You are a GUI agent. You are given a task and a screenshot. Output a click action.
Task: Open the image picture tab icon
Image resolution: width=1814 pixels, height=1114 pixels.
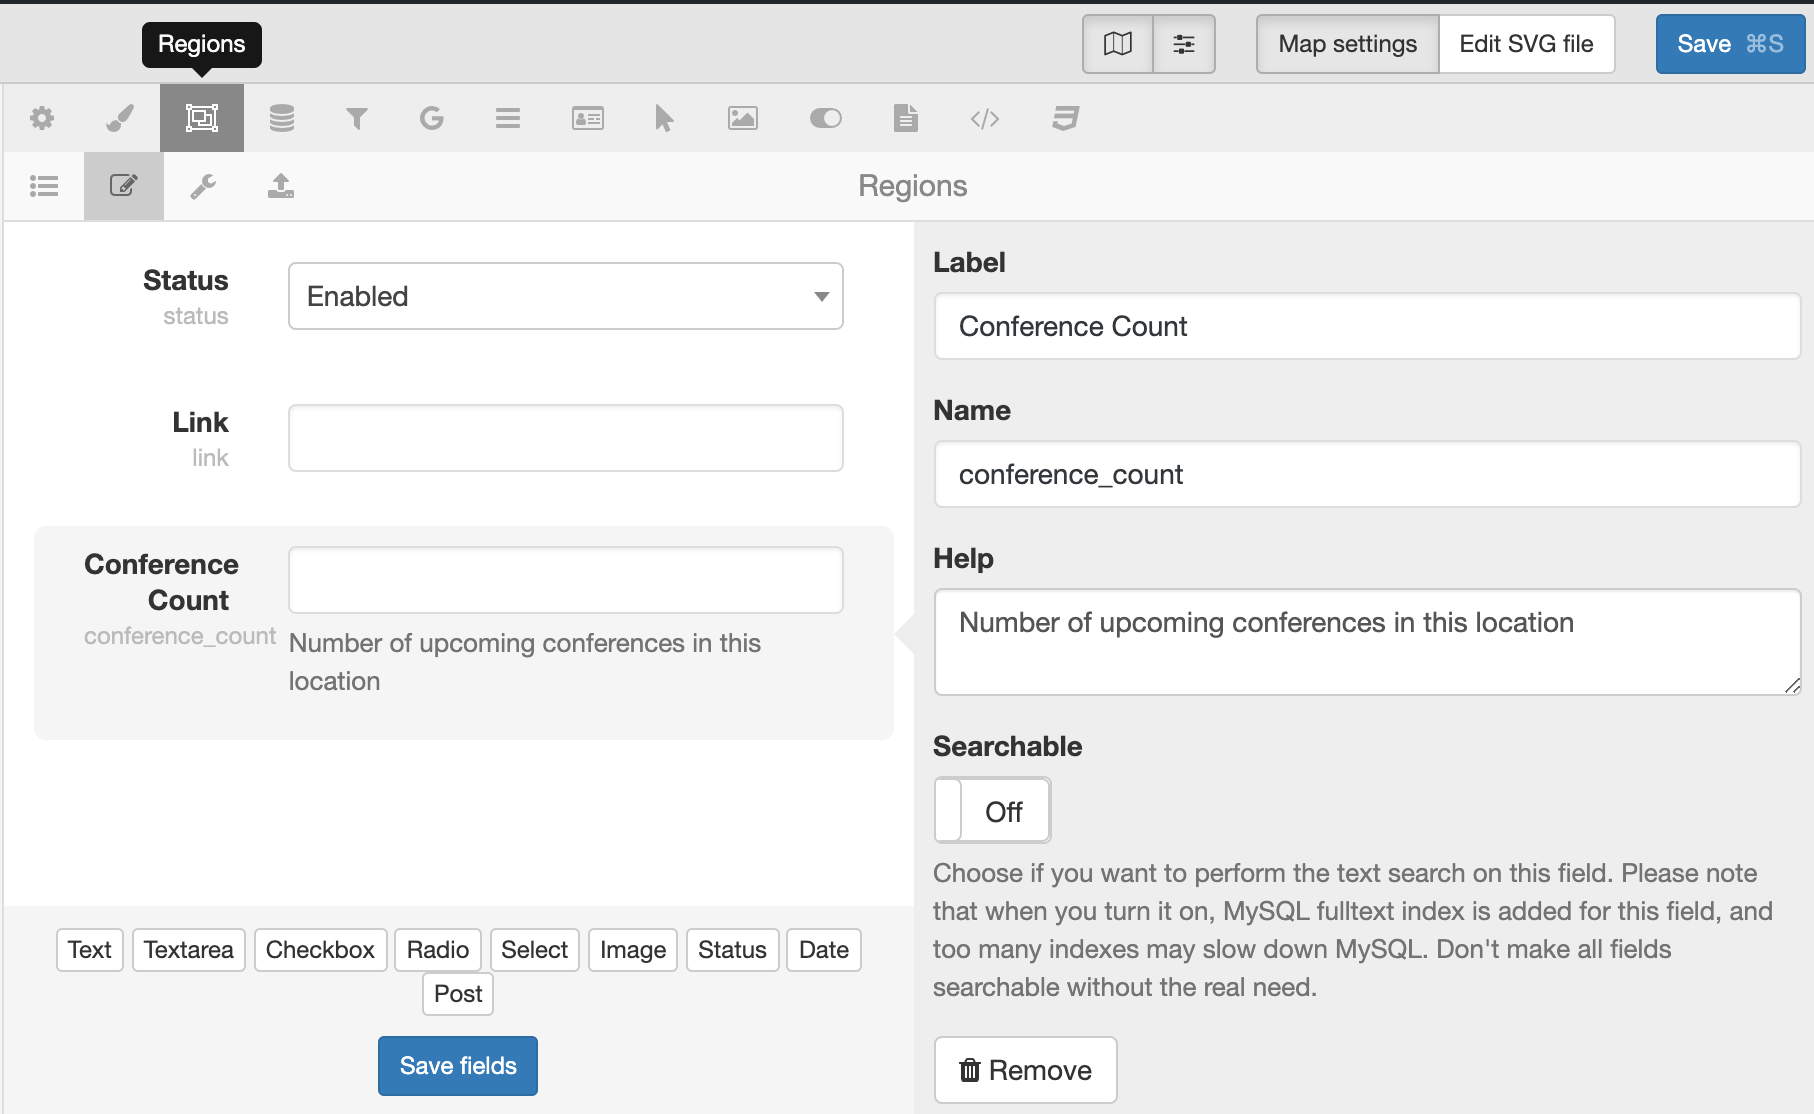(743, 118)
